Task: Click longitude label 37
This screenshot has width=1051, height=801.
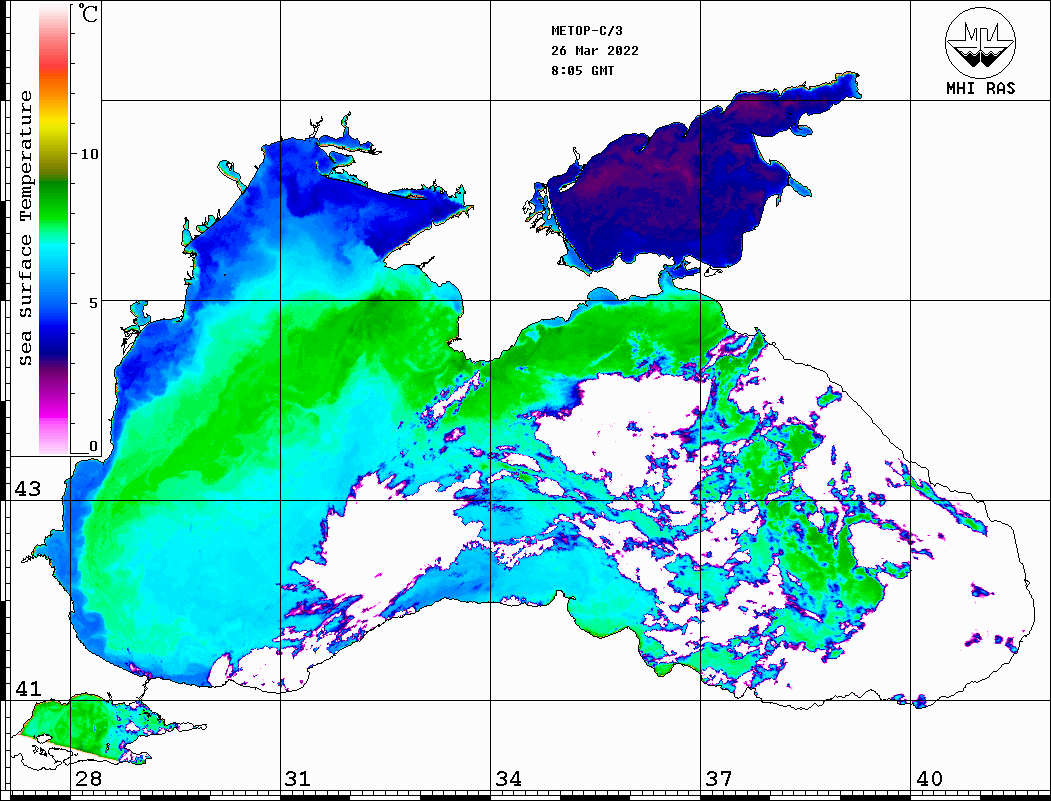Action: coord(719,779)
